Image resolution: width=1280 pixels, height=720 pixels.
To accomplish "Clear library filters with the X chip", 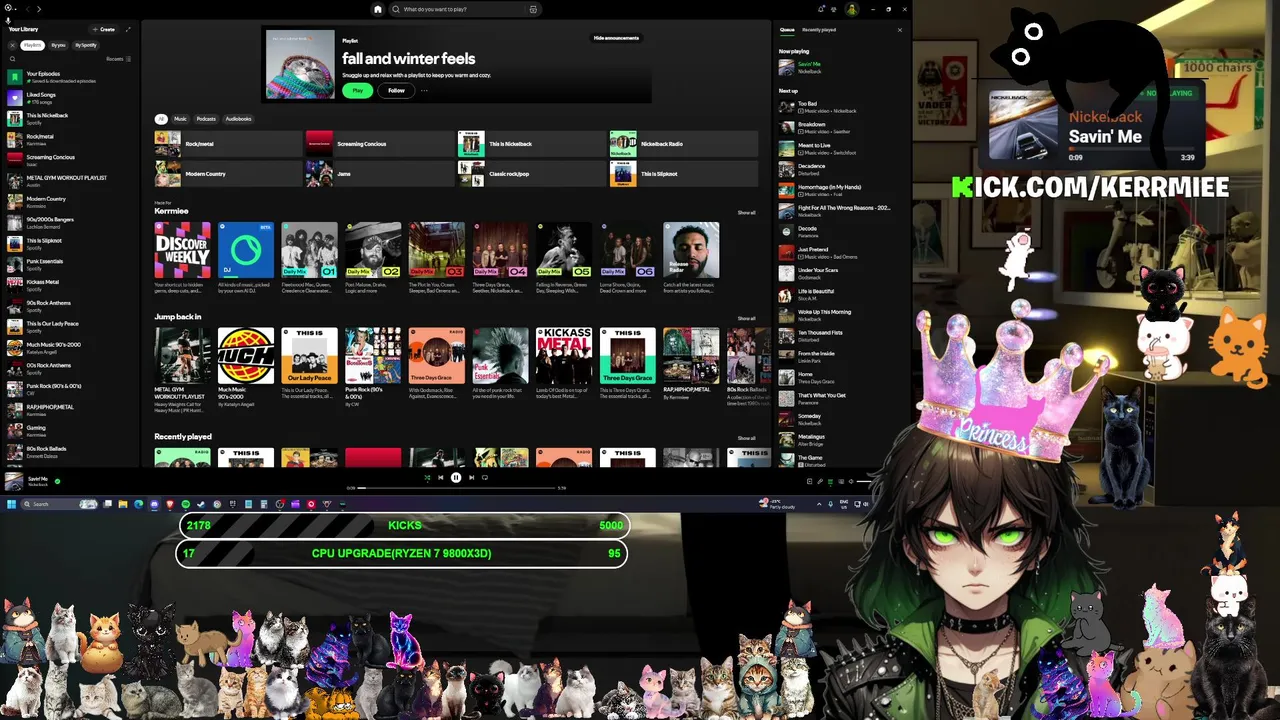I will (12, 45).
